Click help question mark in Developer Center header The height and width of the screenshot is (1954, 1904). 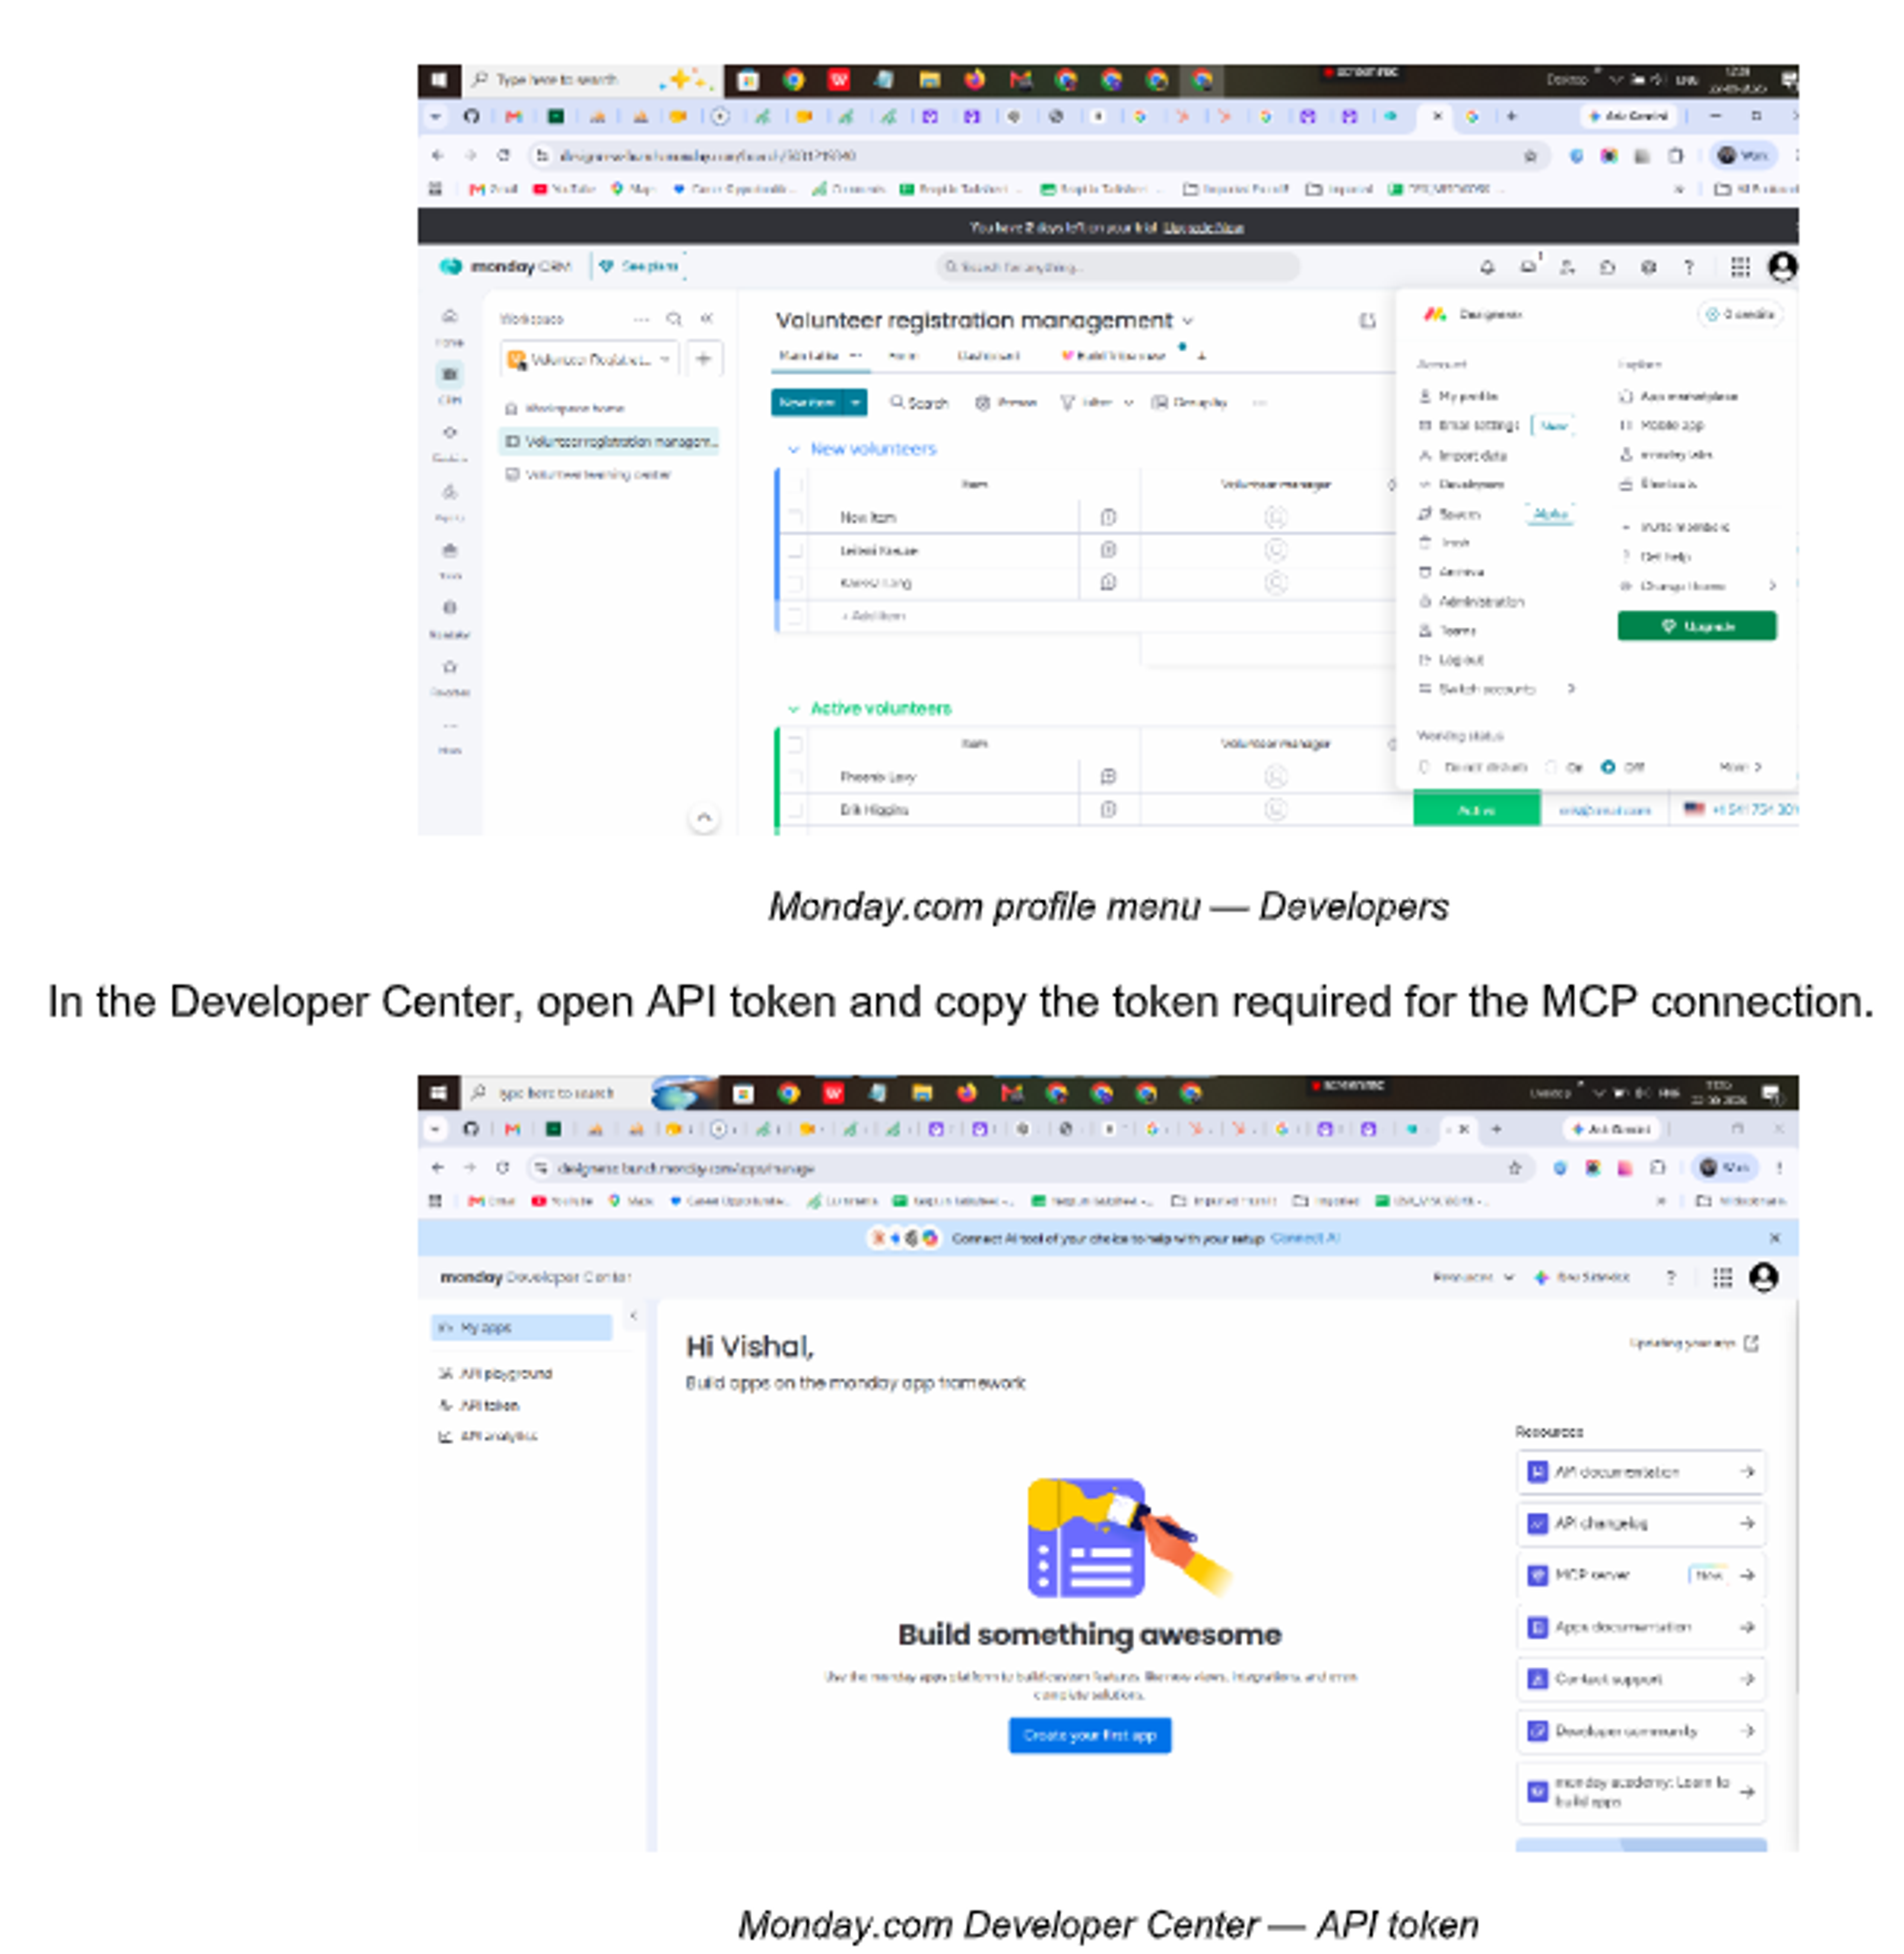pyautogui.click(x=1671, y=1277)
